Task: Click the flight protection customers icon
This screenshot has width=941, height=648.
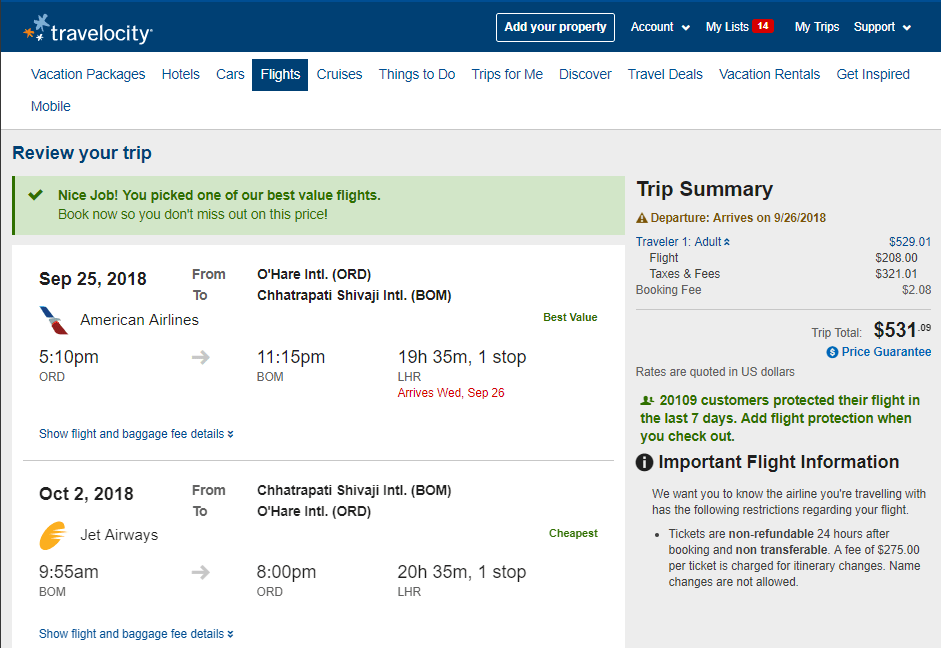Action: coord(648,400)
